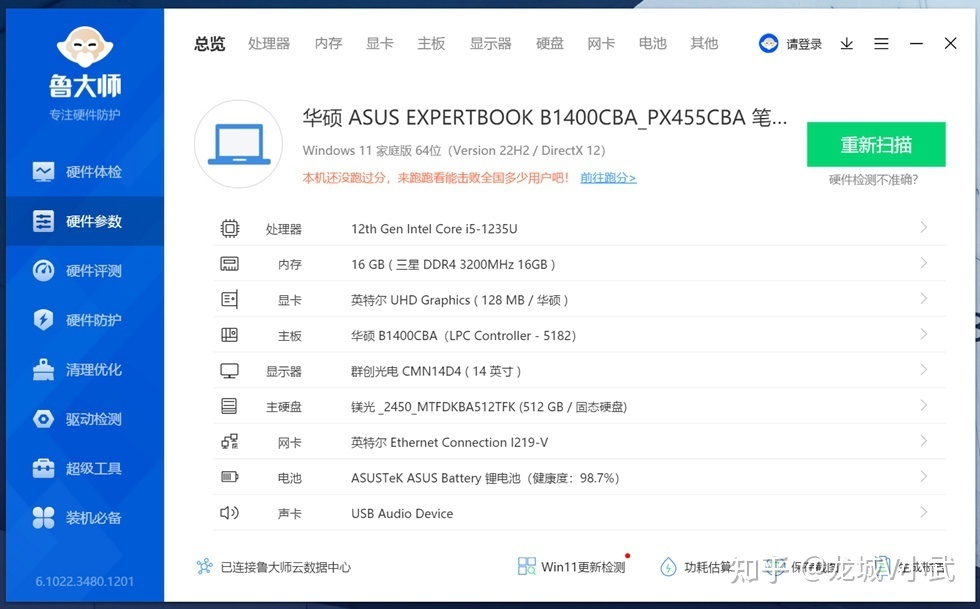
Task: Switch to the 显卡 tab
Action: [x=379, y=44]
